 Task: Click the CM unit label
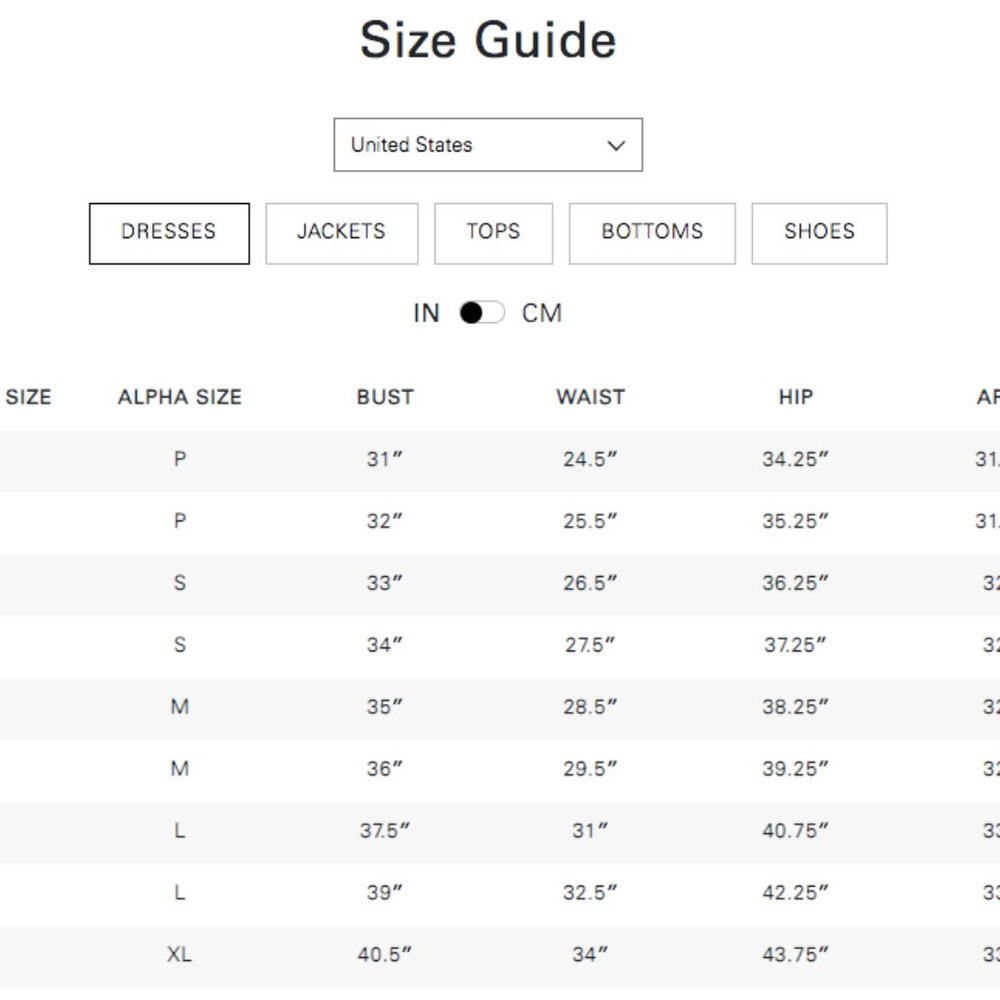click(x=542, y=313)
